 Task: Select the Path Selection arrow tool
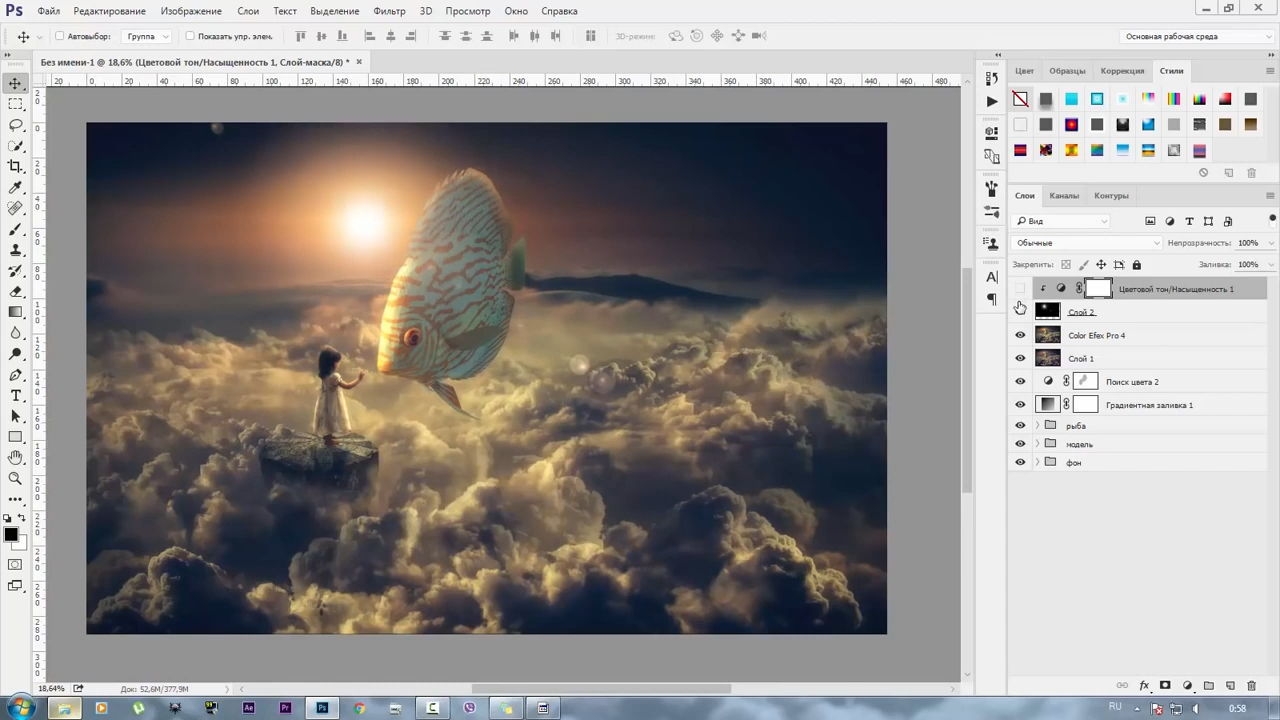(x=15, y=416)
